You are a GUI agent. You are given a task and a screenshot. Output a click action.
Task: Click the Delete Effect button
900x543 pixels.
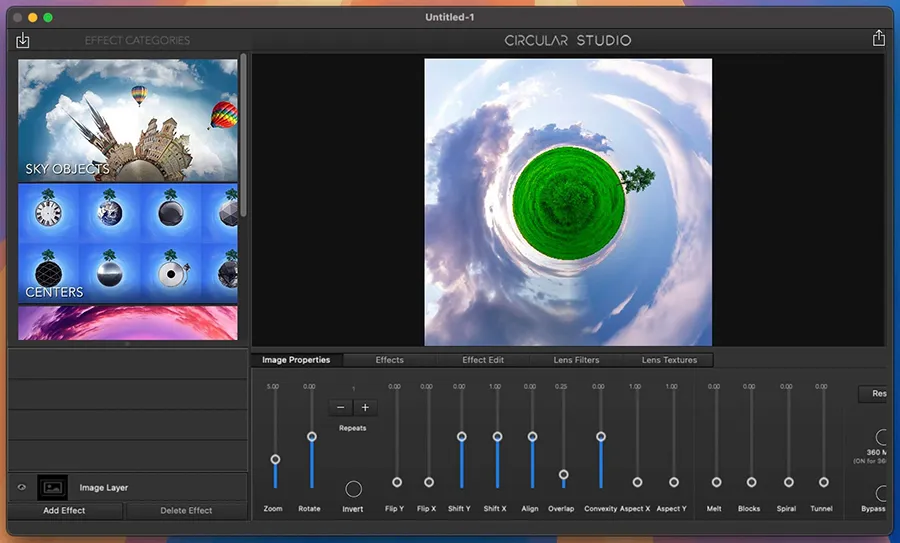(186, 510)
